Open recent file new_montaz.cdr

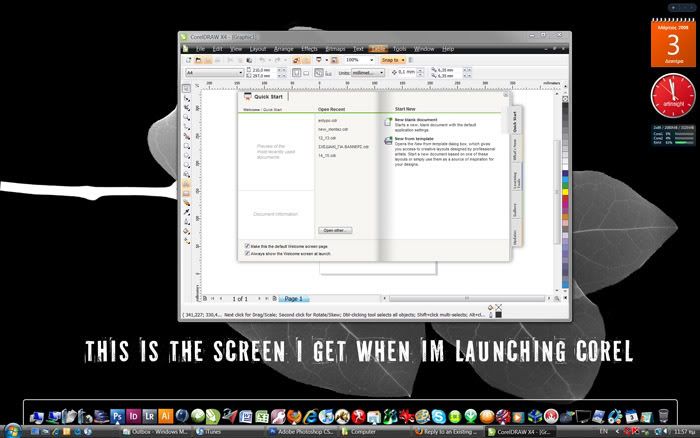pyautogui.click(x=333, y=129)
